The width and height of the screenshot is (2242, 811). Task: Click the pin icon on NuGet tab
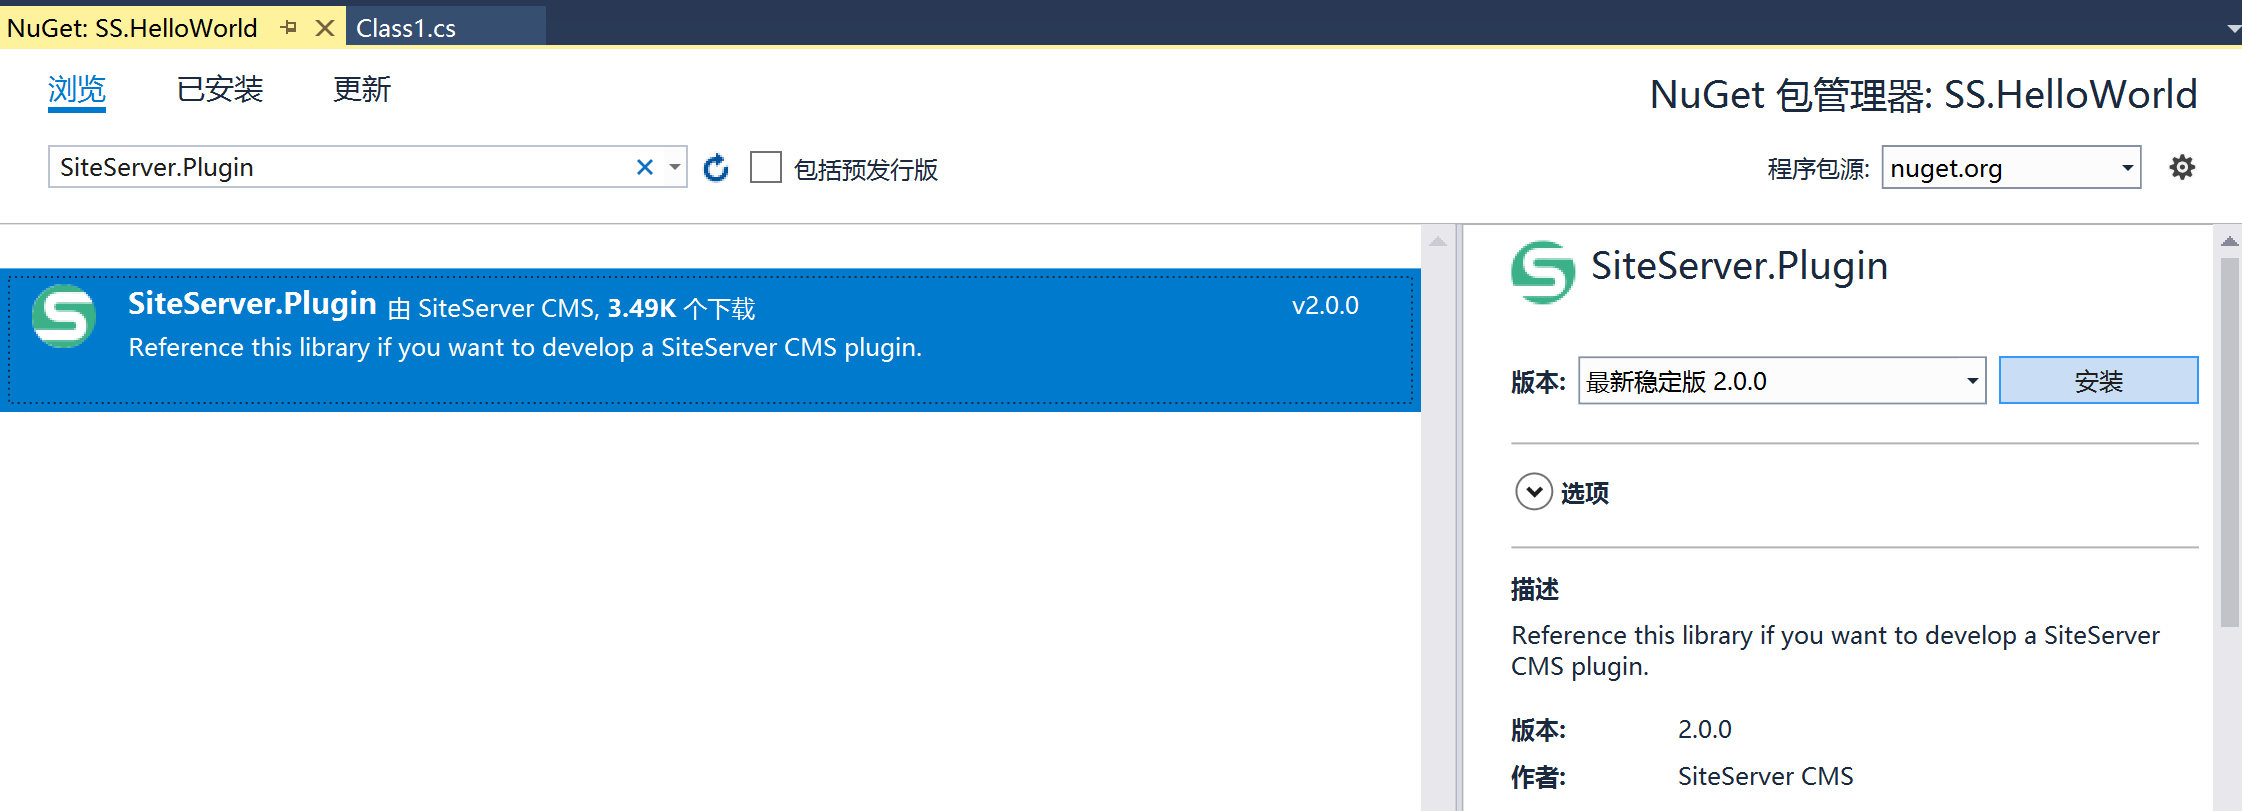coord(289,28)
